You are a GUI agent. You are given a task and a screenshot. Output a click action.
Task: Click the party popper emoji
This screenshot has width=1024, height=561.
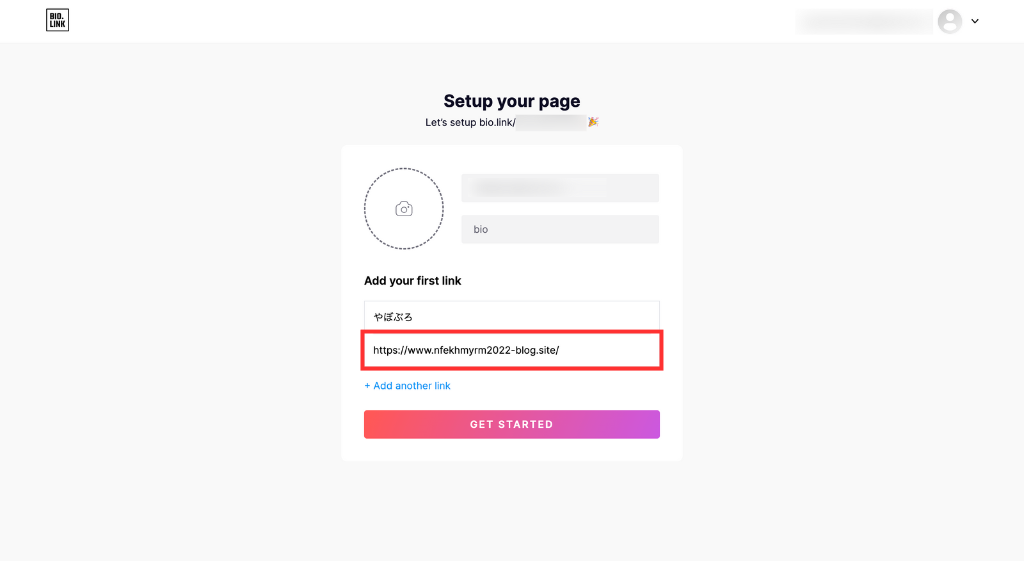coord(593,122)
